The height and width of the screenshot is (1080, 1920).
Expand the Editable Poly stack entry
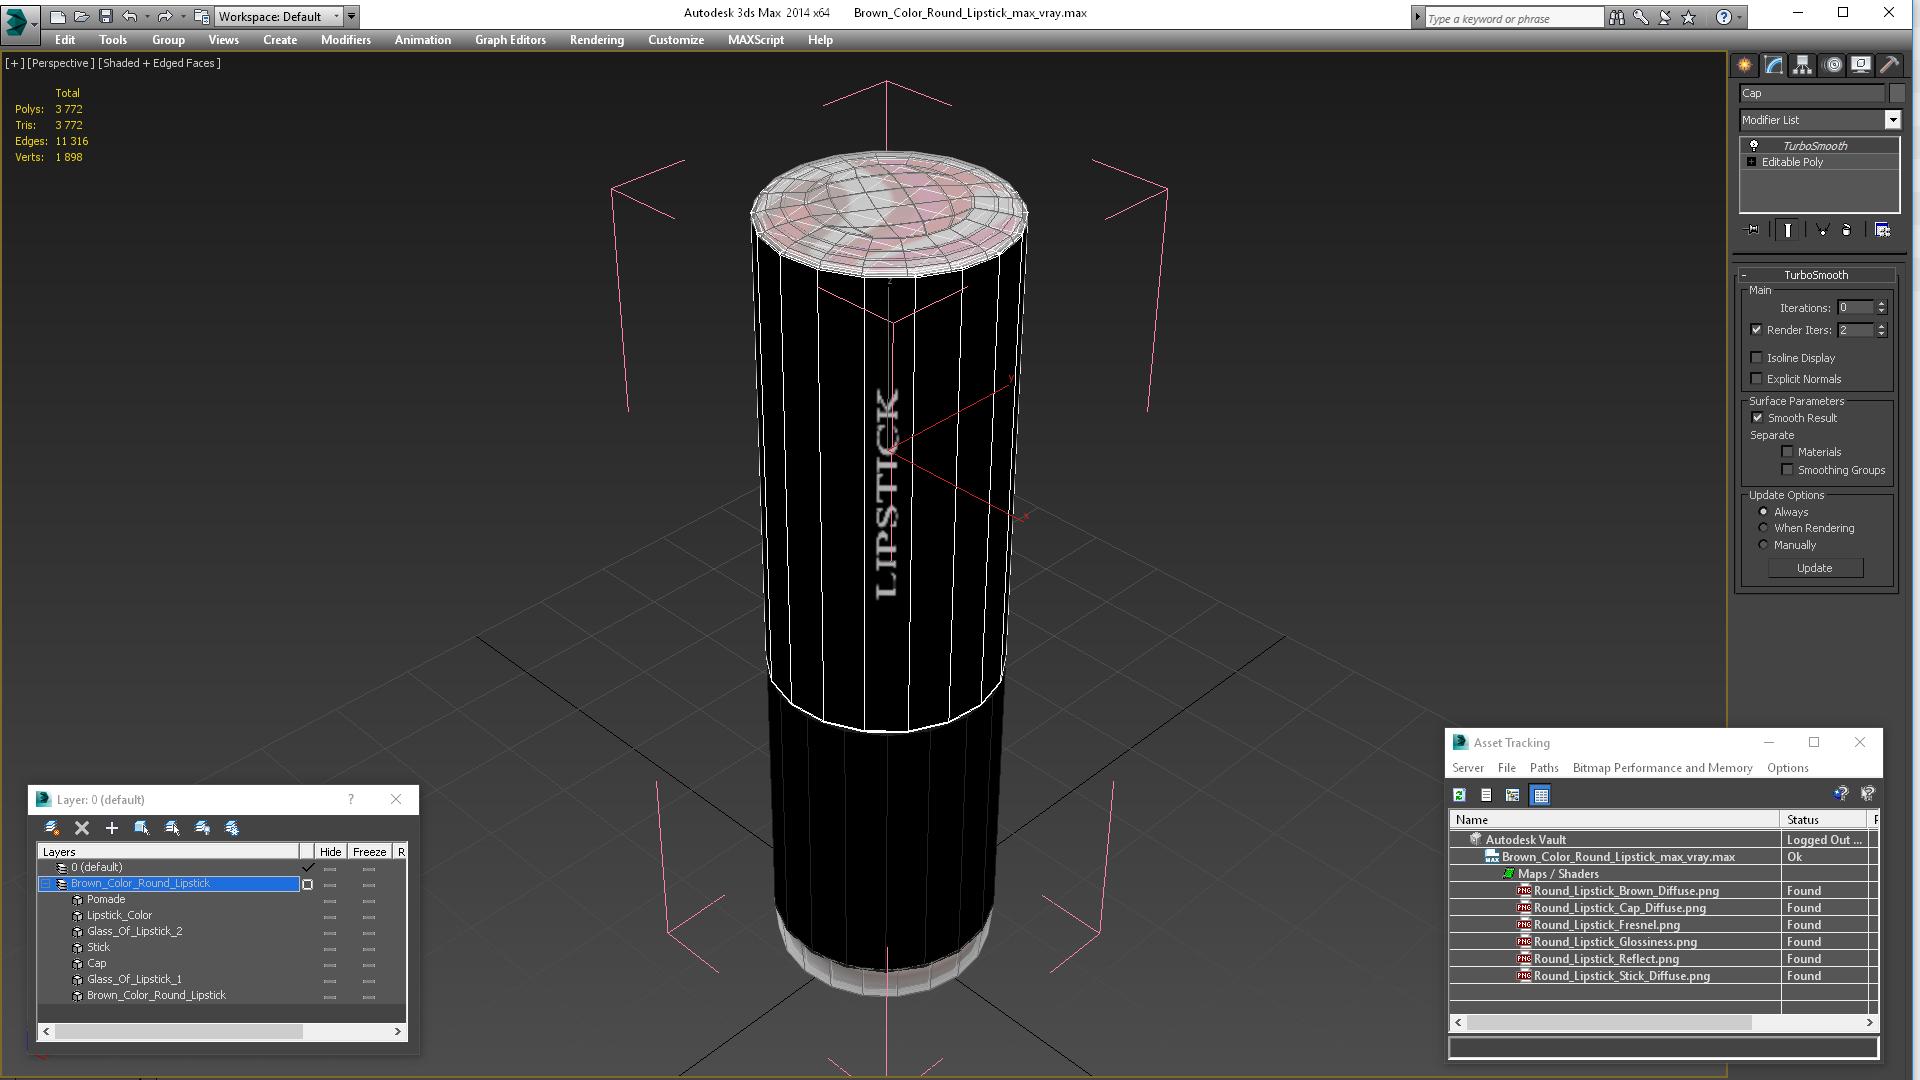pos(1751,162)
